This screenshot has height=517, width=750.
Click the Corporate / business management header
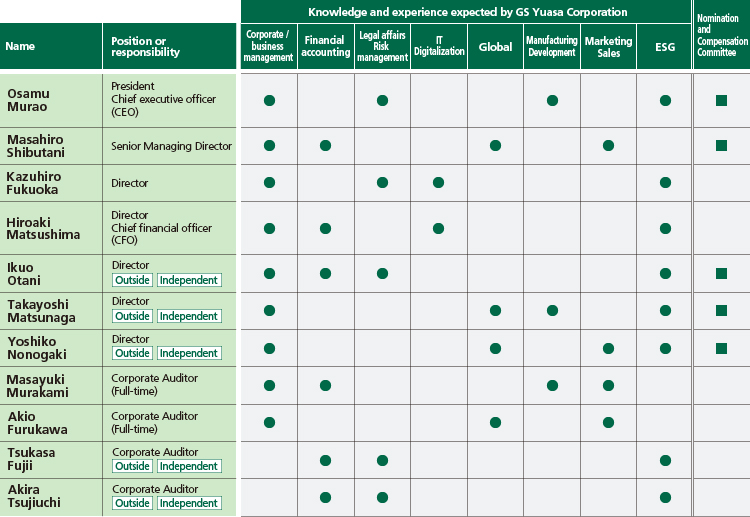[x=268, y=46]
